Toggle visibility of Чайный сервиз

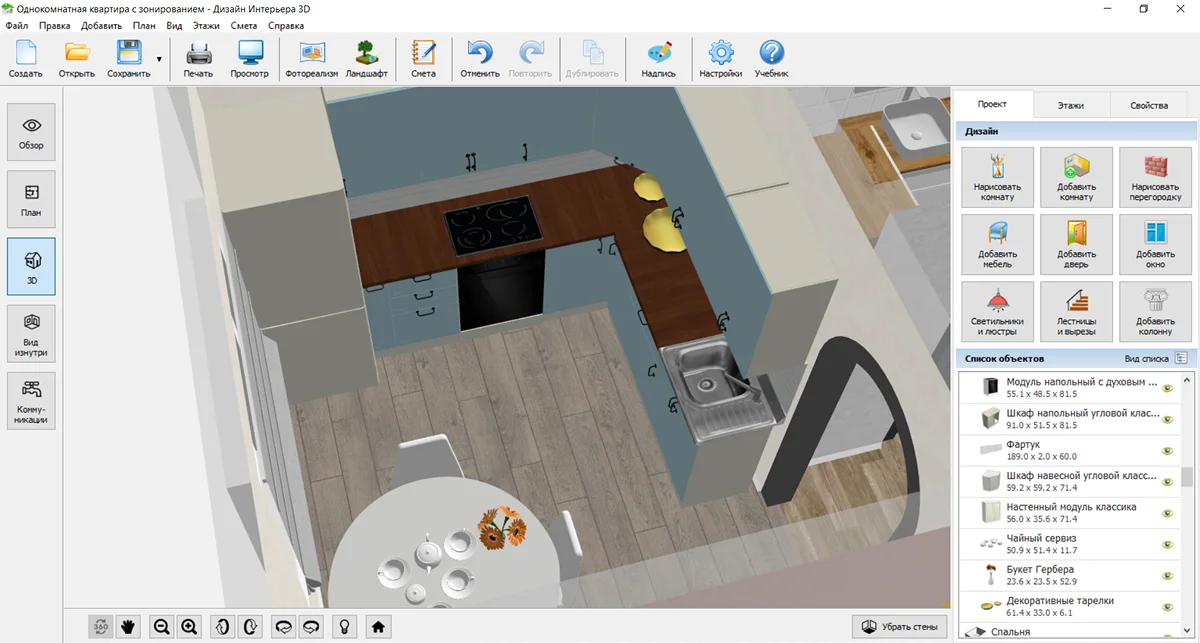point(1167,545)
